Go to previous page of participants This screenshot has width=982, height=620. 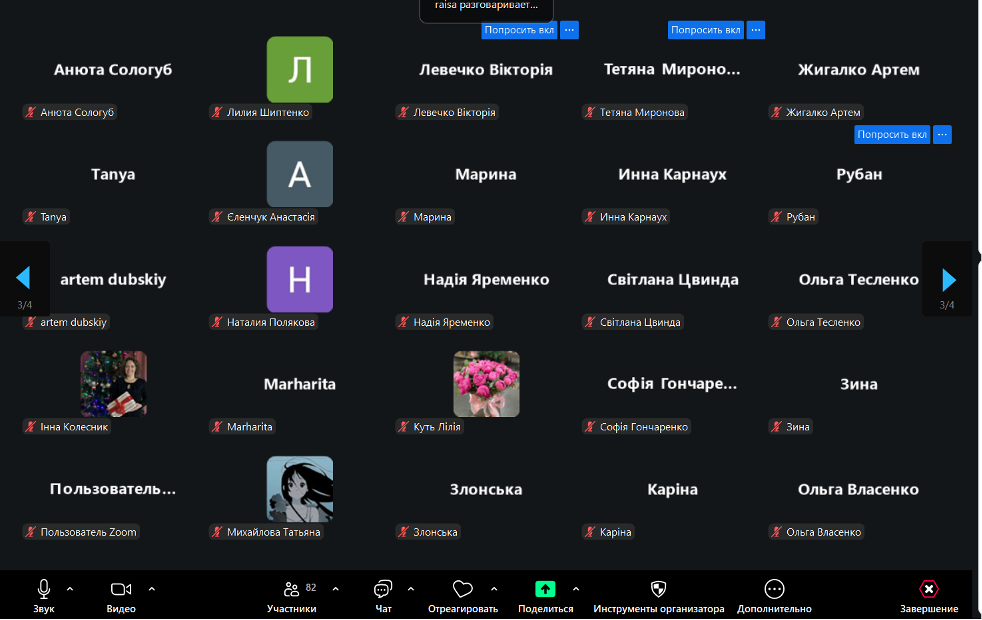click(x=23, y=278)
